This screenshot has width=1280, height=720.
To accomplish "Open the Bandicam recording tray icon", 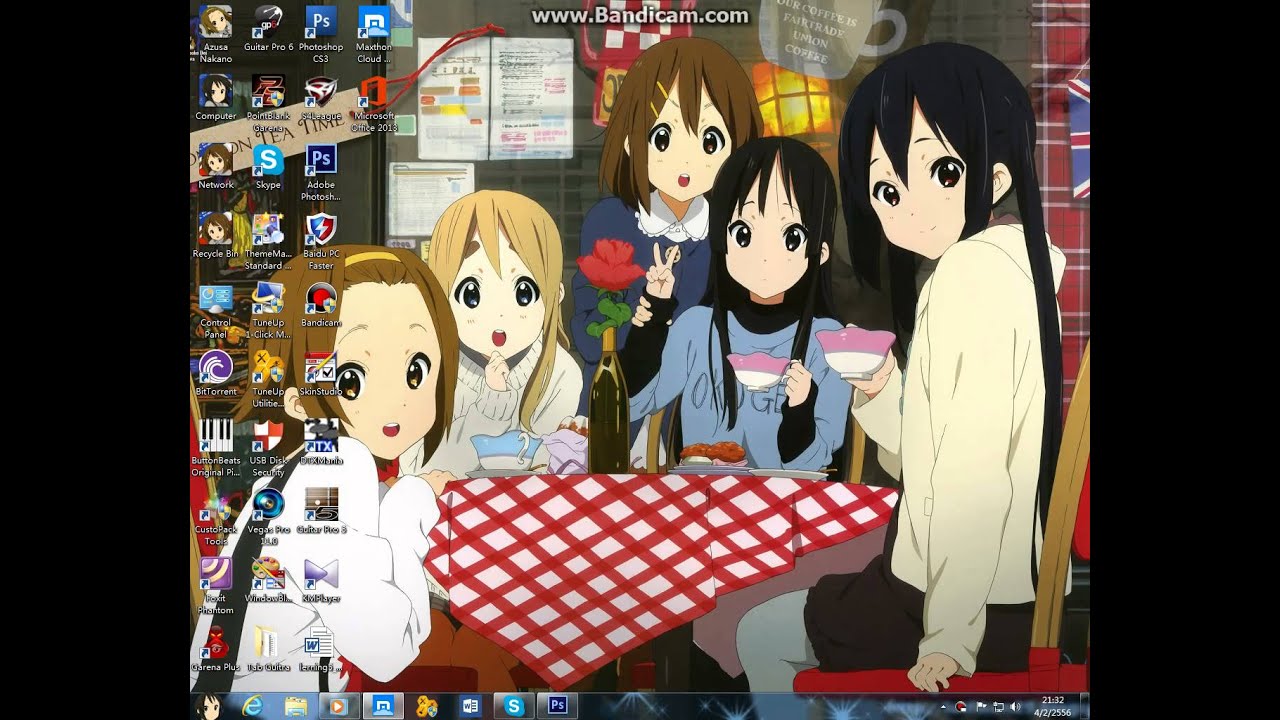I will click(x=962, y=706).
